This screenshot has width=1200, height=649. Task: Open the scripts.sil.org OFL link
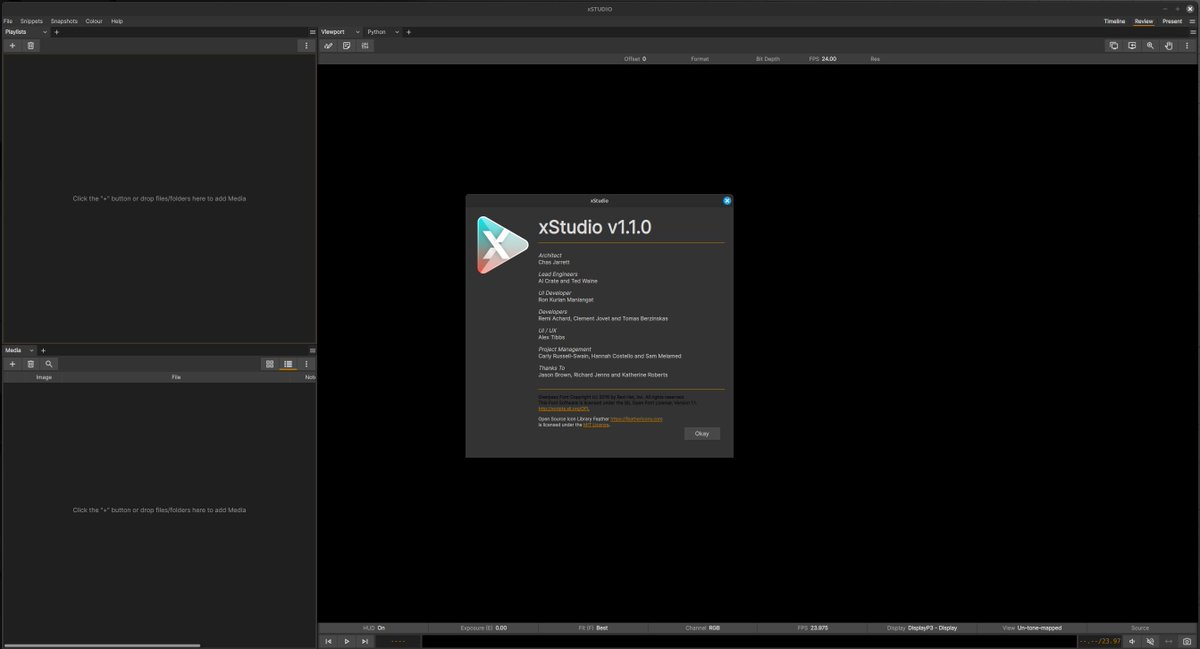pos(564,409)
